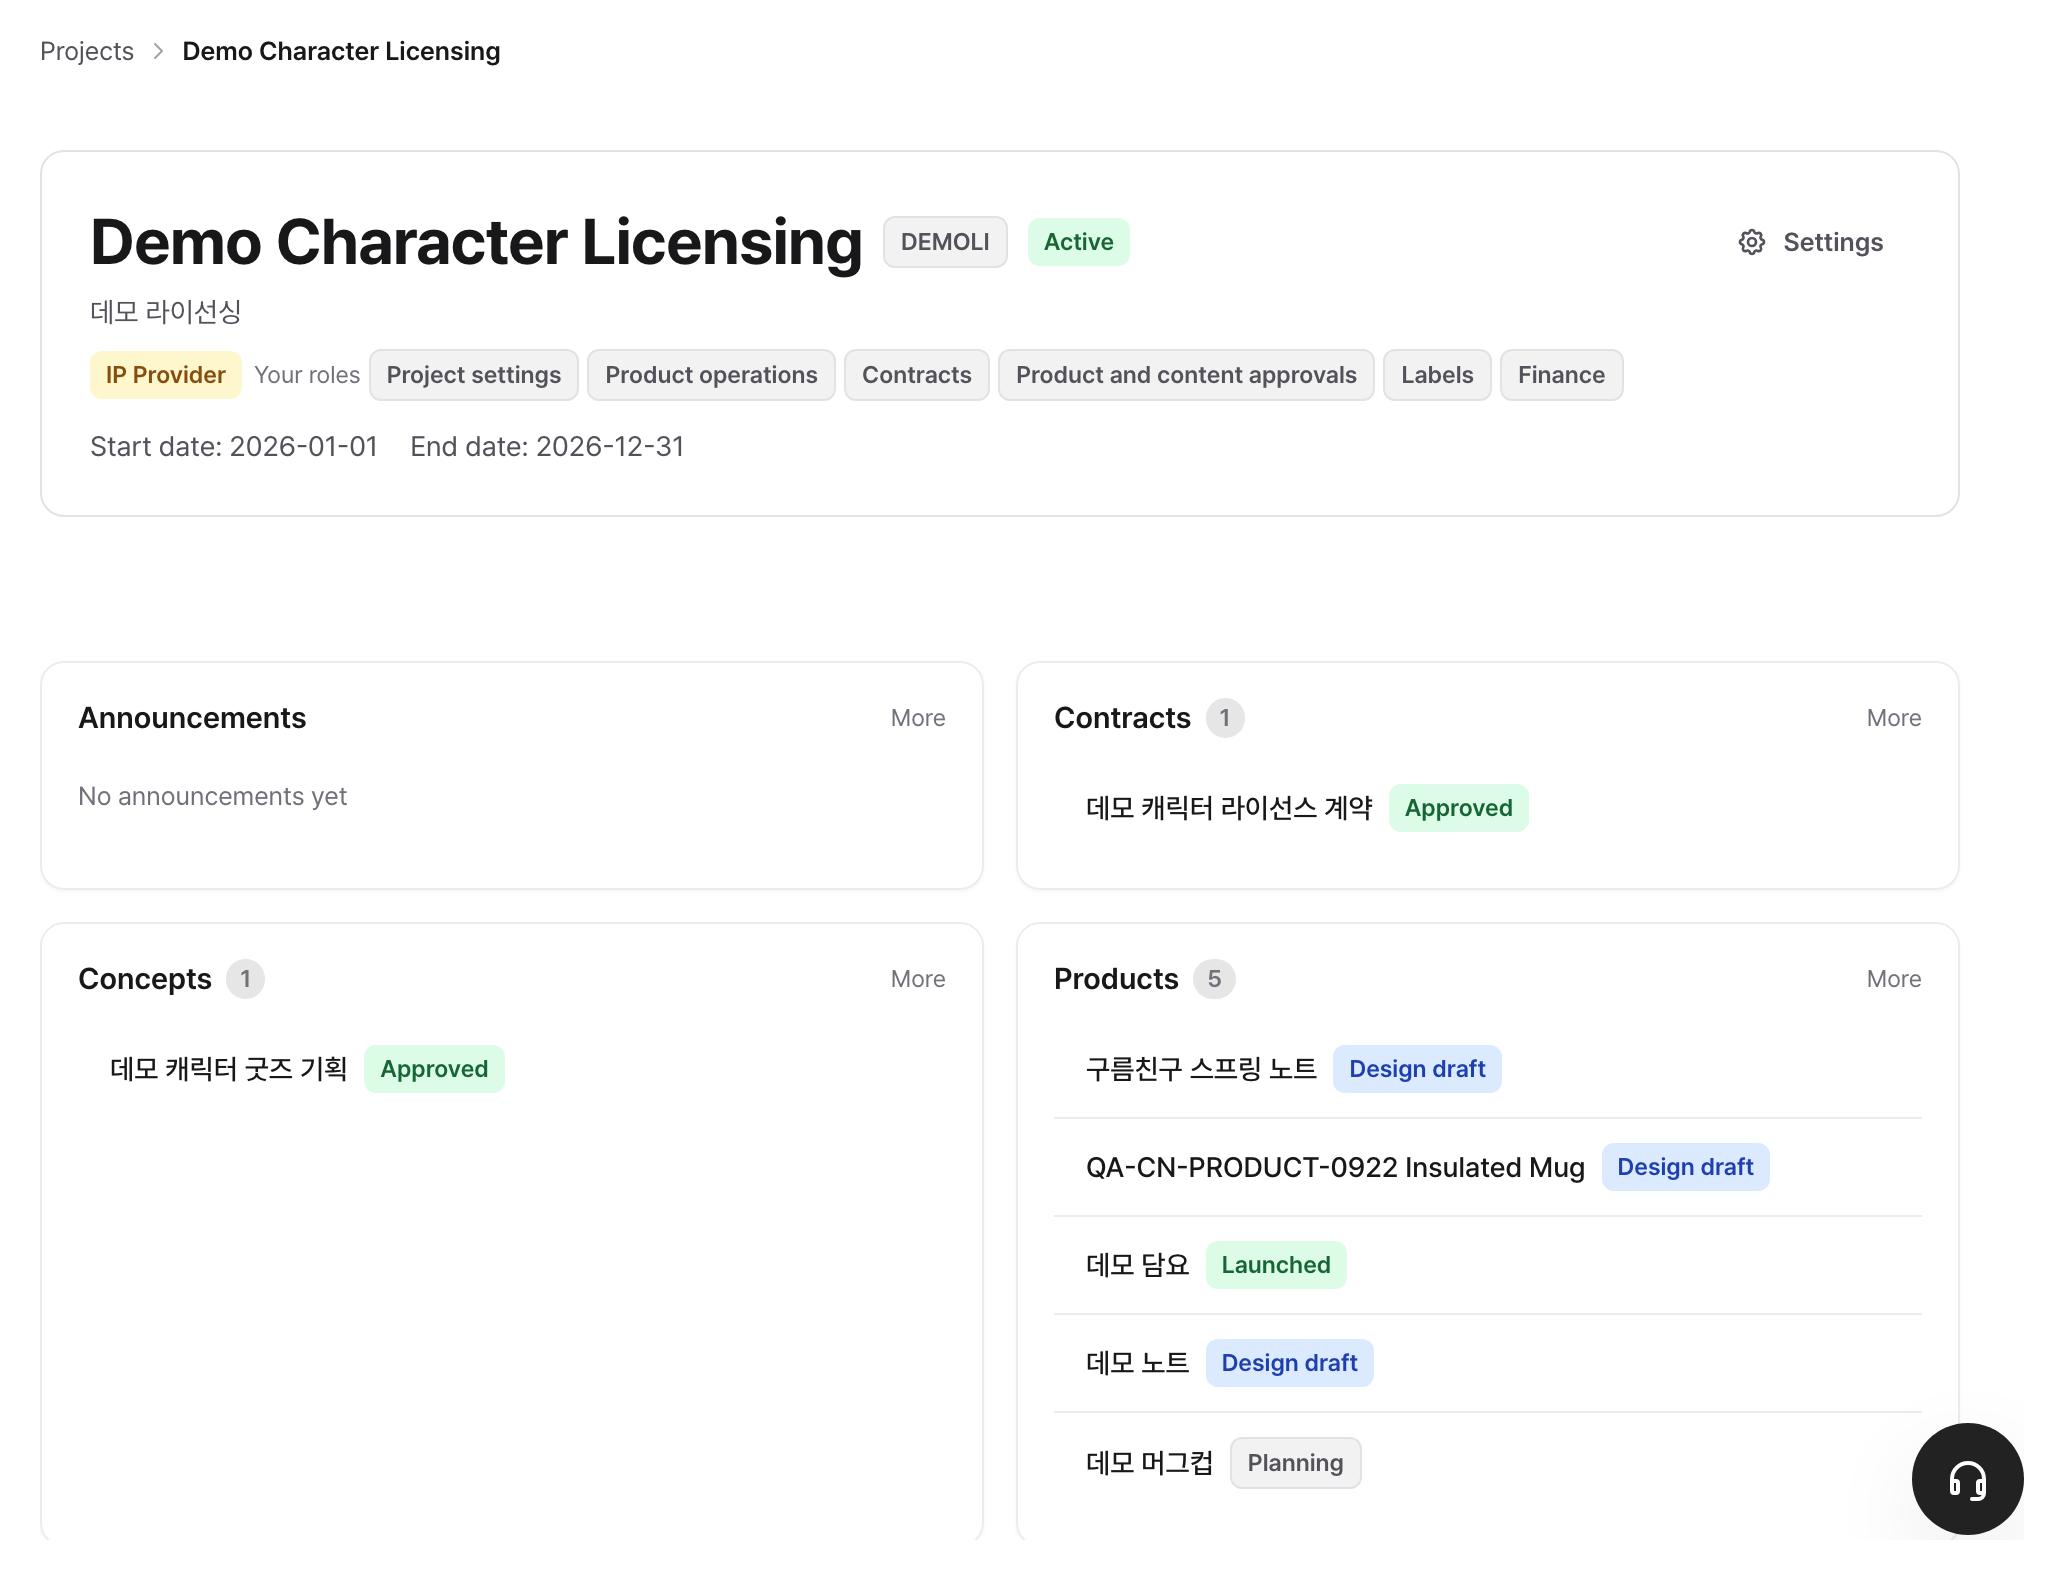The height and width of the screenshot is (1580, 2064).
Task: Open product 데모 머그컵
Action: point(1150,1463)
